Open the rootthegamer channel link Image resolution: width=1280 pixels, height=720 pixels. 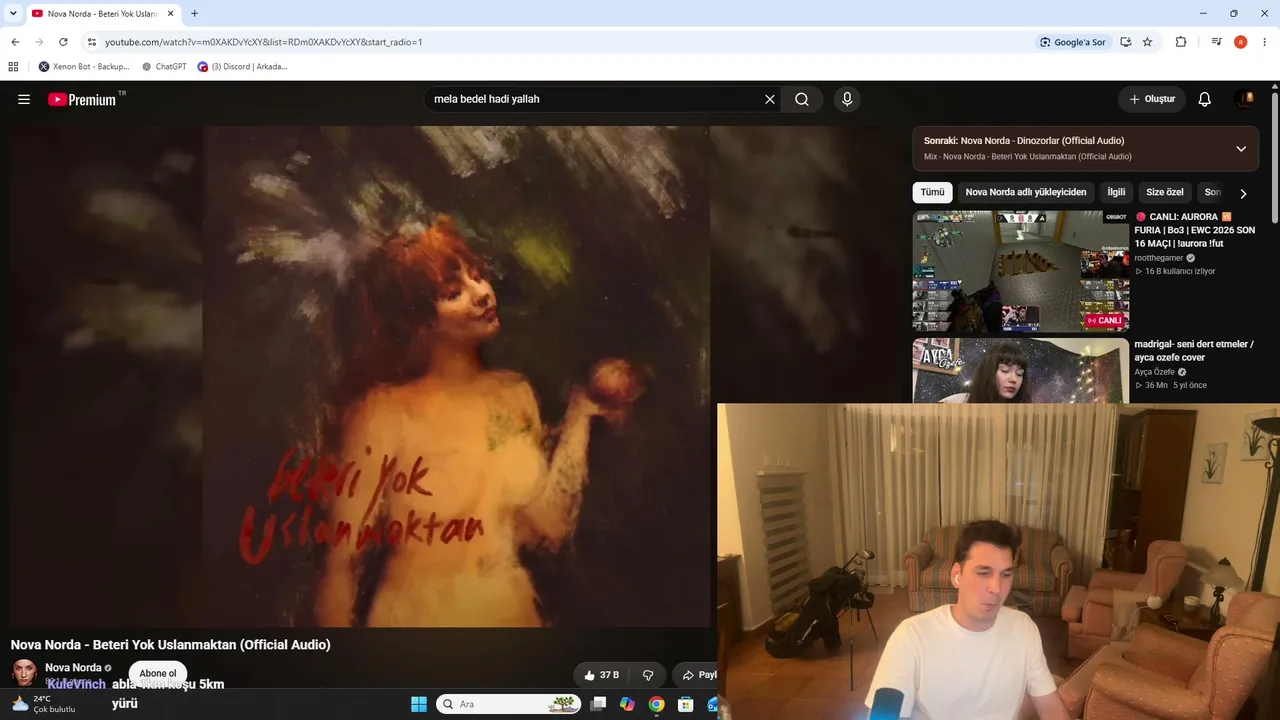pyautogui.click(x=1159, y=257)
